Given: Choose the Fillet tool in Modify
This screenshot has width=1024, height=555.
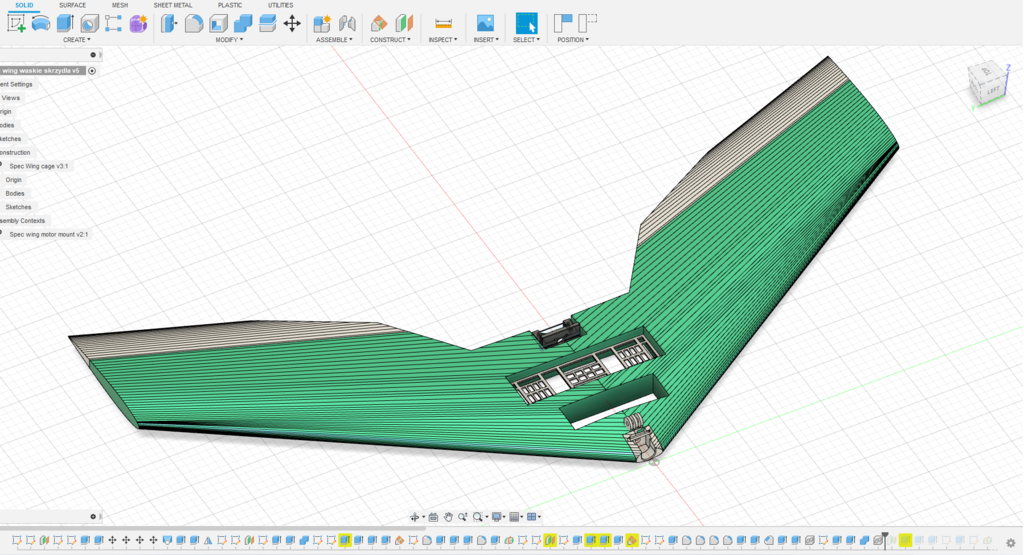Looking at the screenshot, I should click(x=194, y=23).
